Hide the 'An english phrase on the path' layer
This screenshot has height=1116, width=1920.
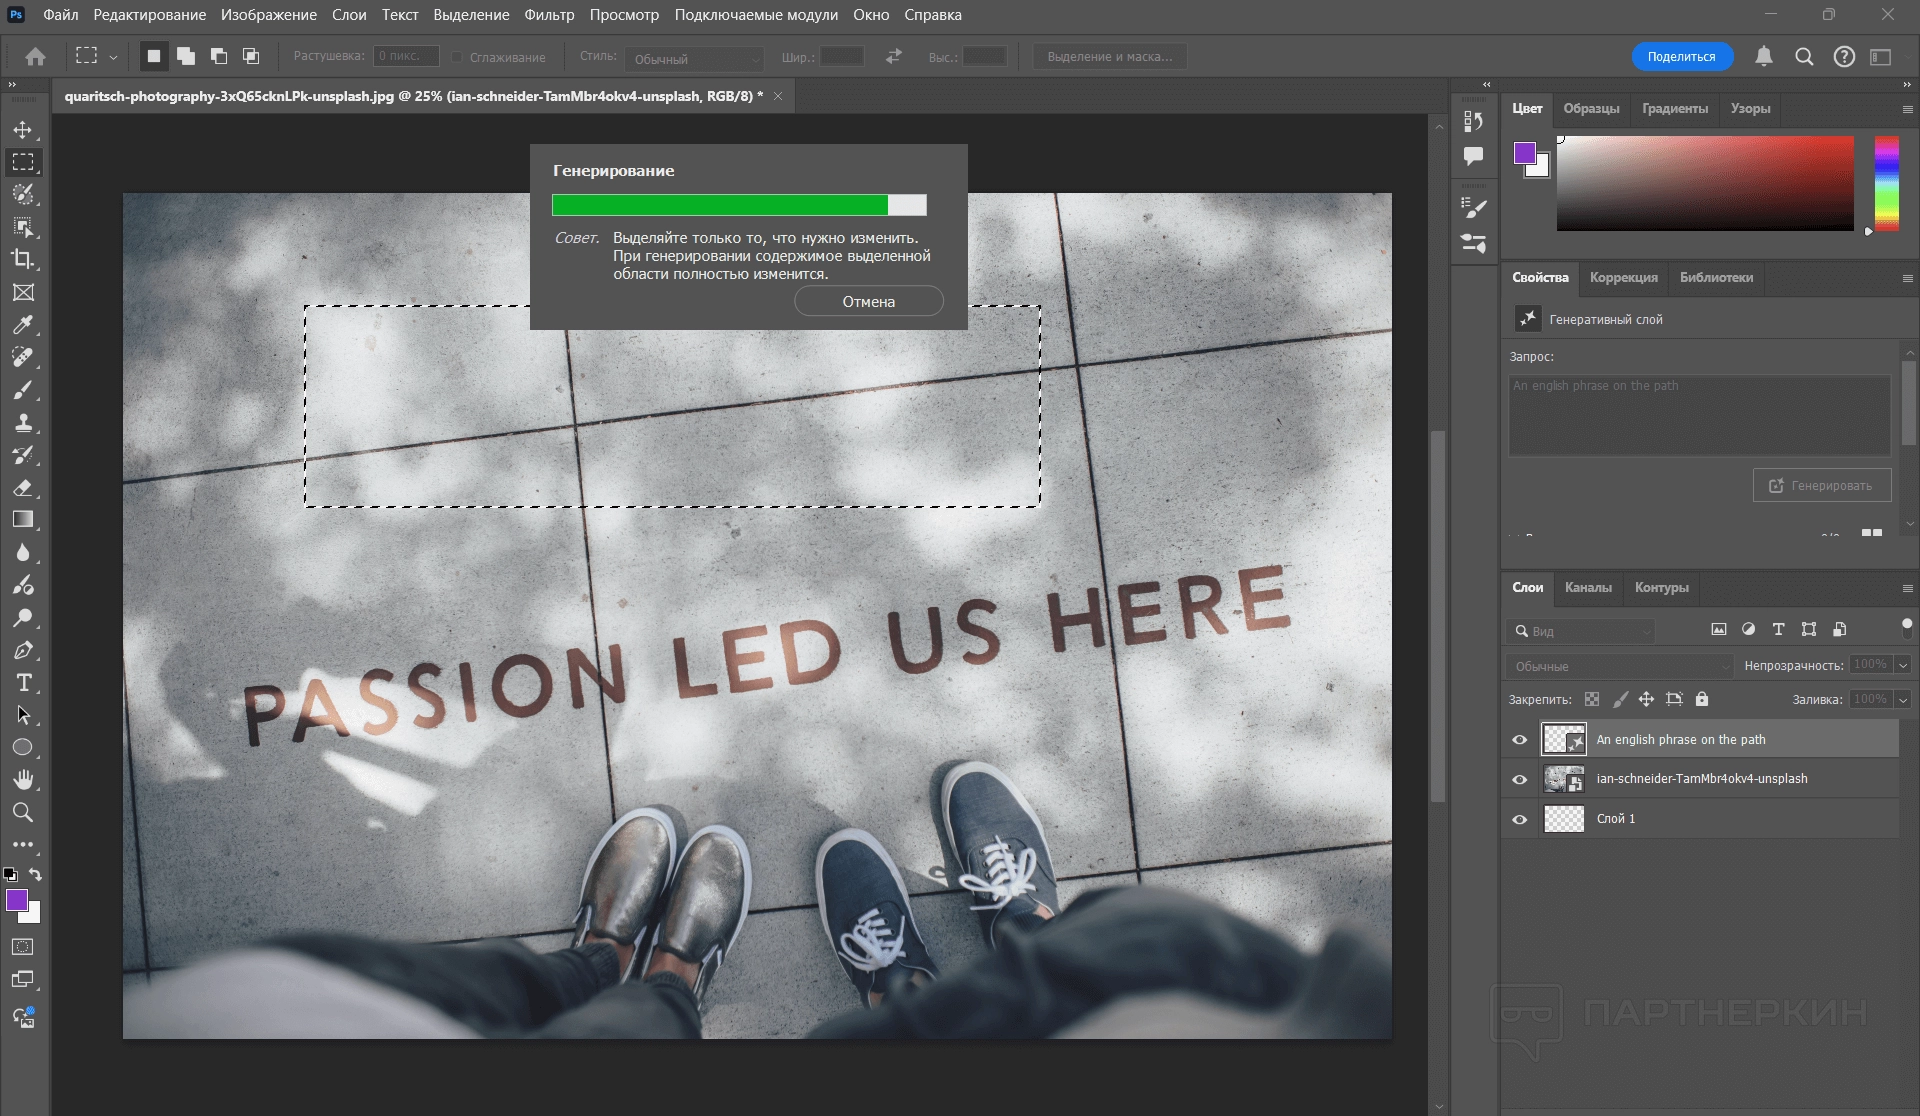coord(1519,740)
